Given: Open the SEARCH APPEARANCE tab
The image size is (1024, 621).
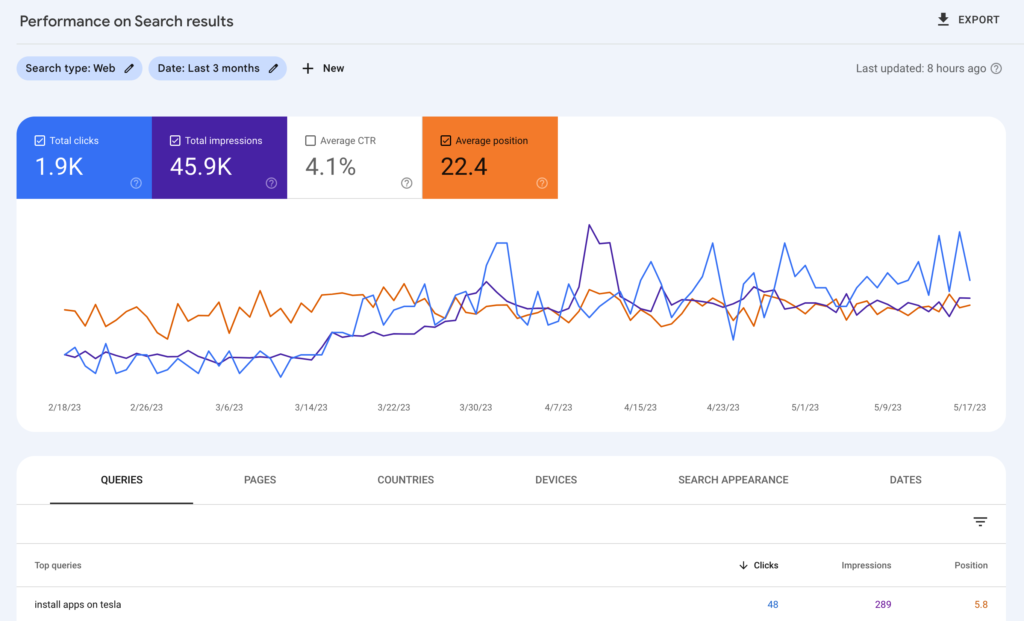Looking at the screenshot, I should [733, 480].
